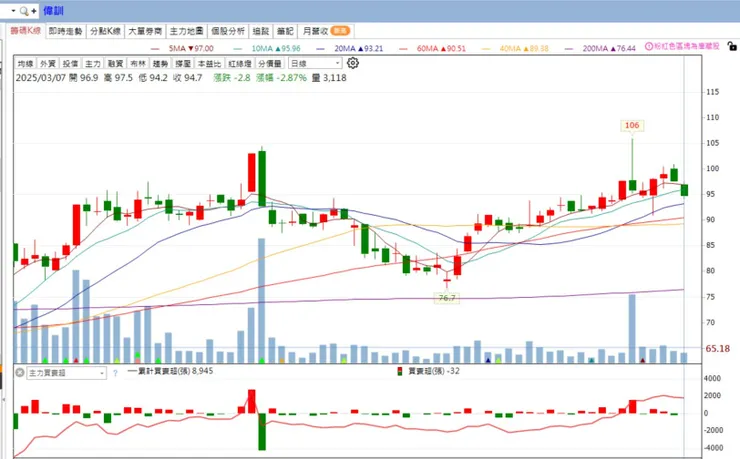Click the 漲跌 -2.8 change value
Viewport: 740px width, 459px height.
232,78
